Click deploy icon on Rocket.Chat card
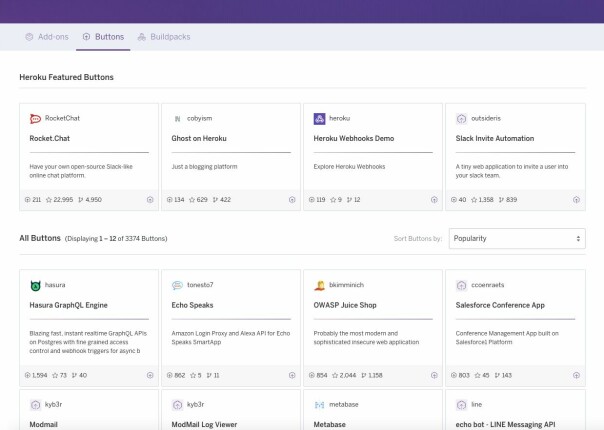Screen dimensions: 604x430 pyautogui.click(x=150, y=200)
